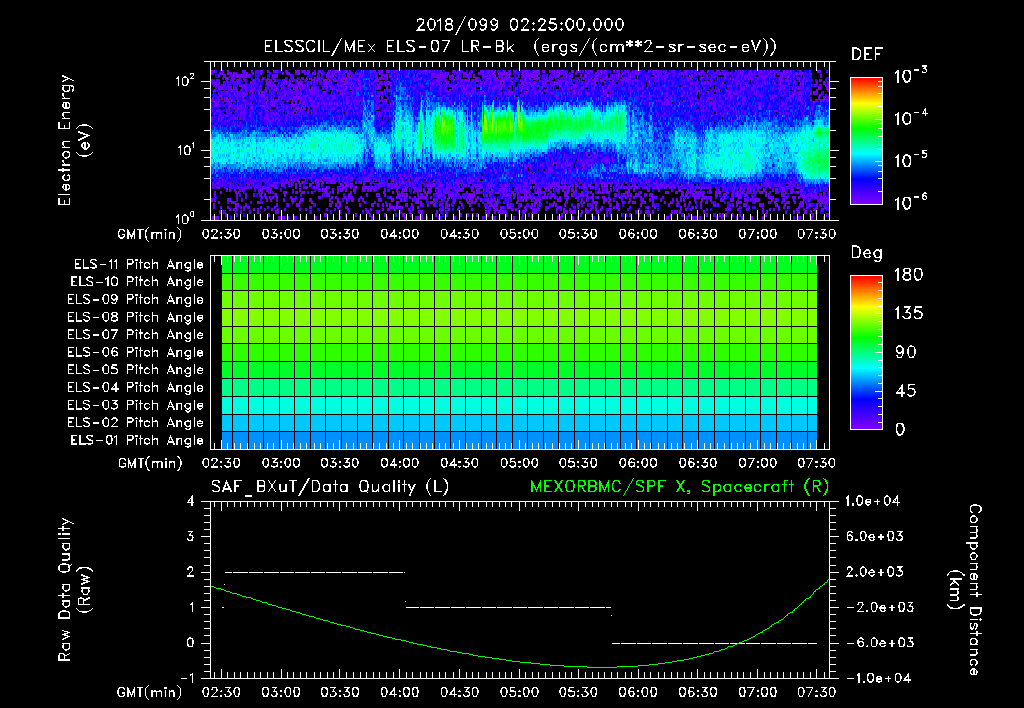The image size is (1024, 708).
Task: Select the ELS-01 Pitch Angle row label
Action: click(138, 440)
